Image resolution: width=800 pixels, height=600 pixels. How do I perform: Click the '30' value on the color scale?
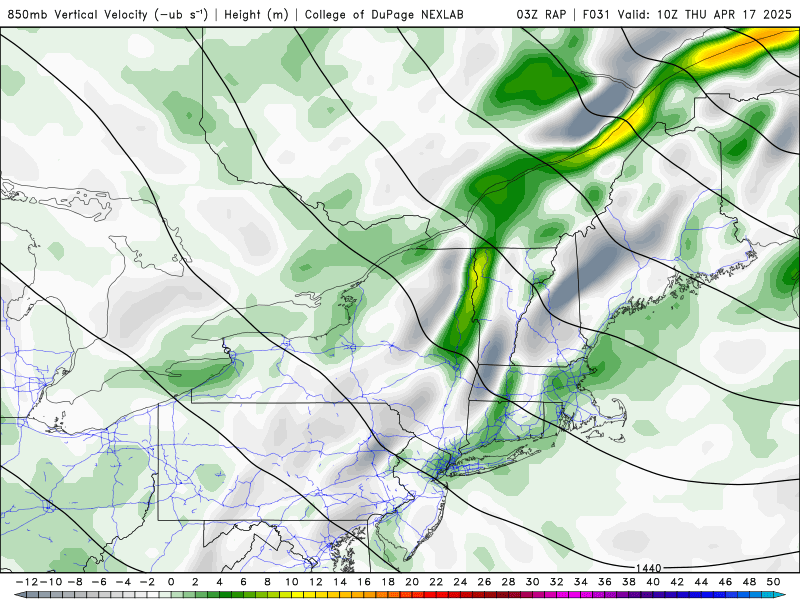(533, 582)
